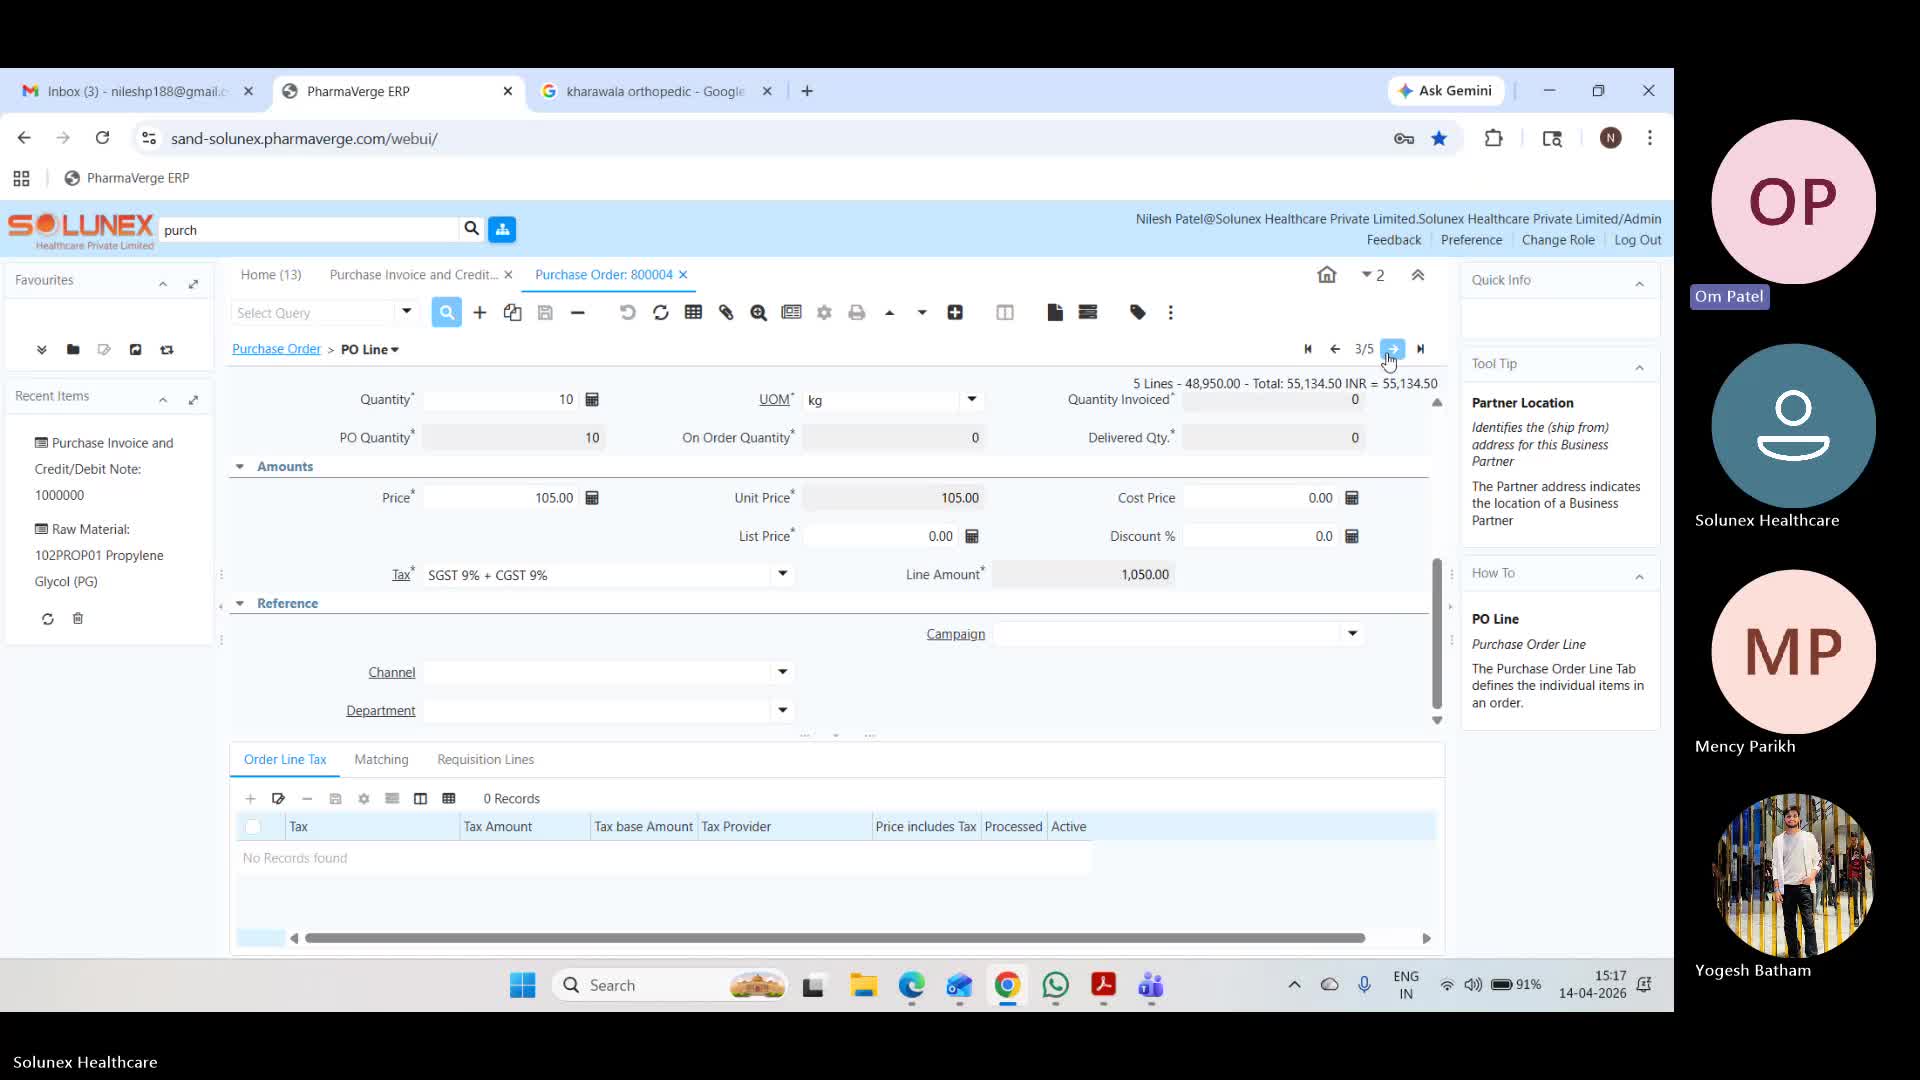
Task: Click the search magnifier next to the purch field
Action: pos(471,229)
